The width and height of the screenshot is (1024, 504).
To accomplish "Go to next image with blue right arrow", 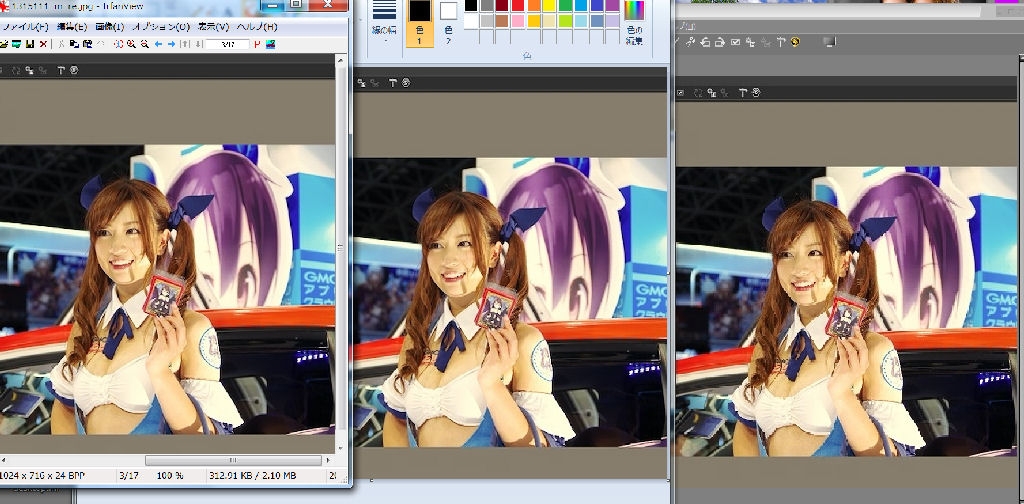I will point(171,44).
